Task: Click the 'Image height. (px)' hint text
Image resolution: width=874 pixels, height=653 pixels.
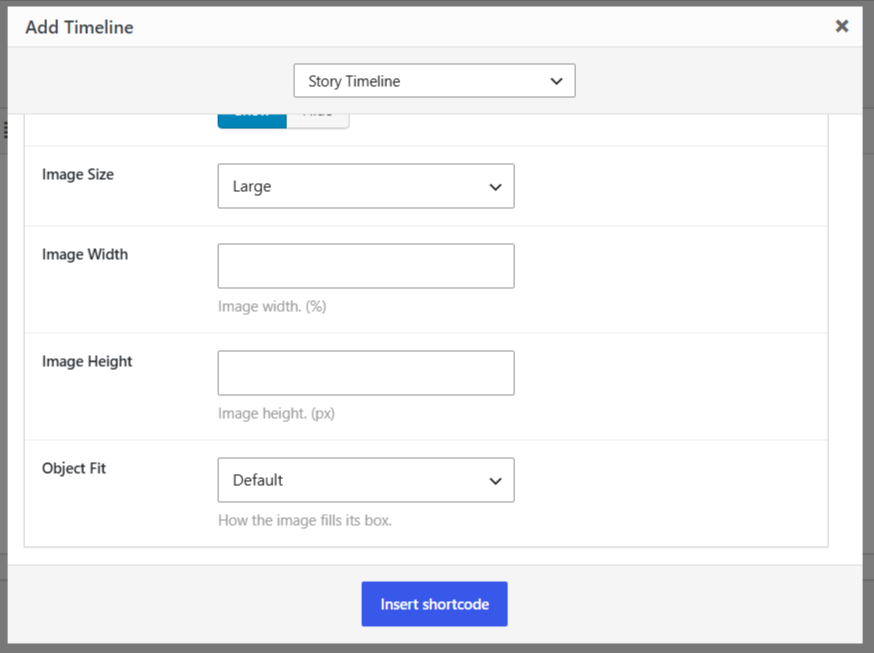Action: tap(276, 413)
